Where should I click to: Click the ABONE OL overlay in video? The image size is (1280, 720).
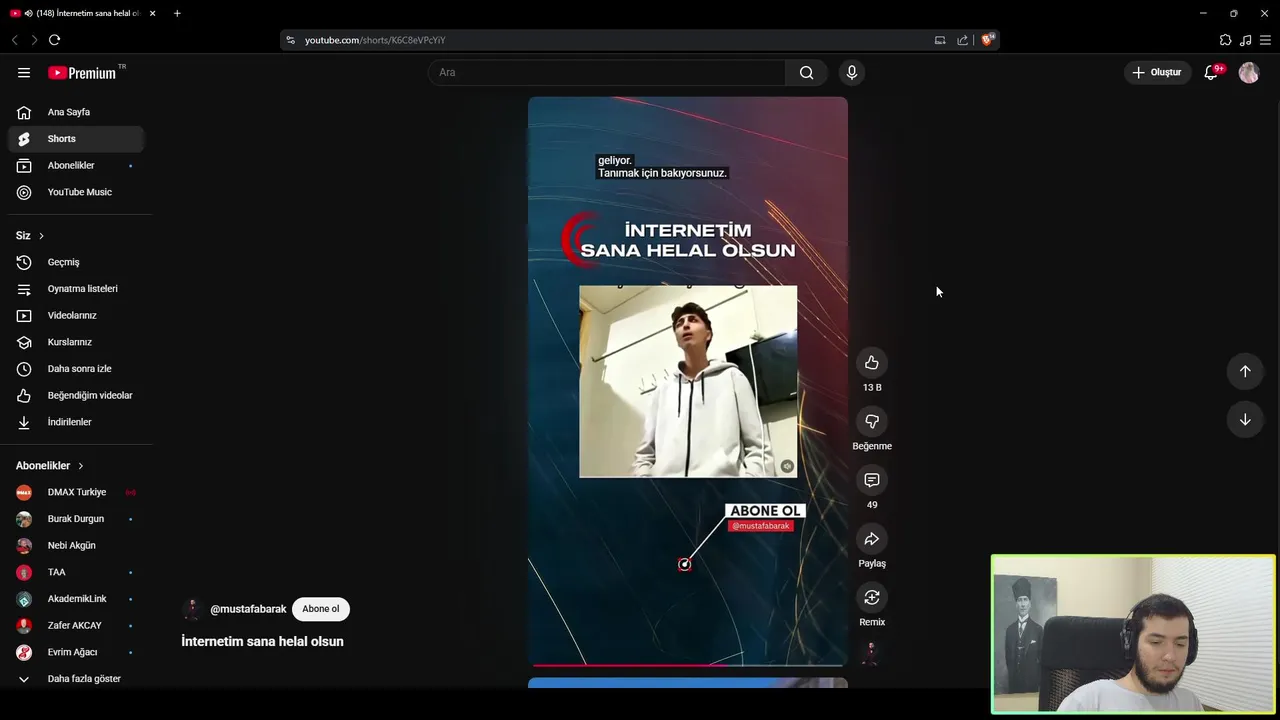pos(765,511)
